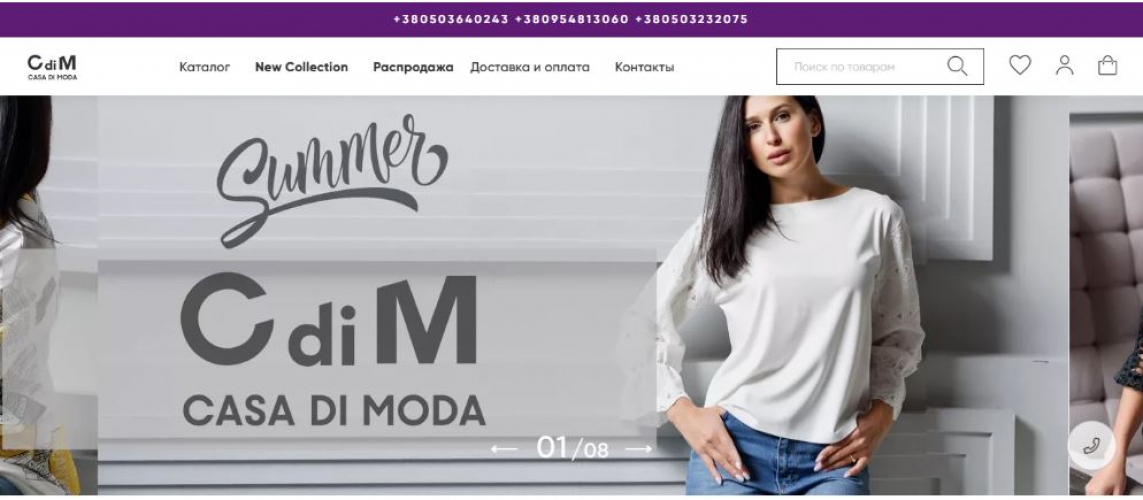Screen dimensions: 1143x500
Task: Click the magnifying glass search icon
Action: point(956,66)
